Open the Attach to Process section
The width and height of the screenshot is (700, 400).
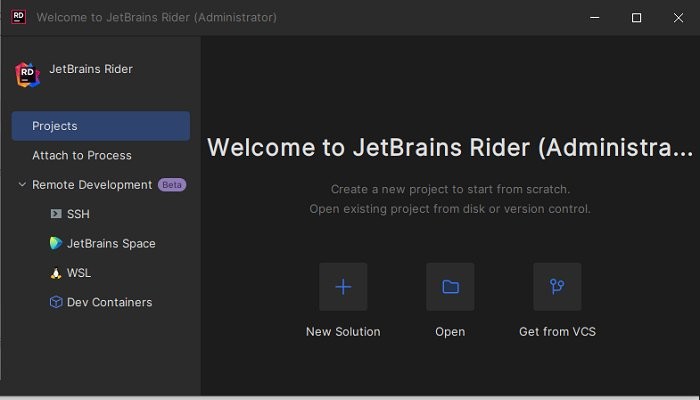[82, 155]
